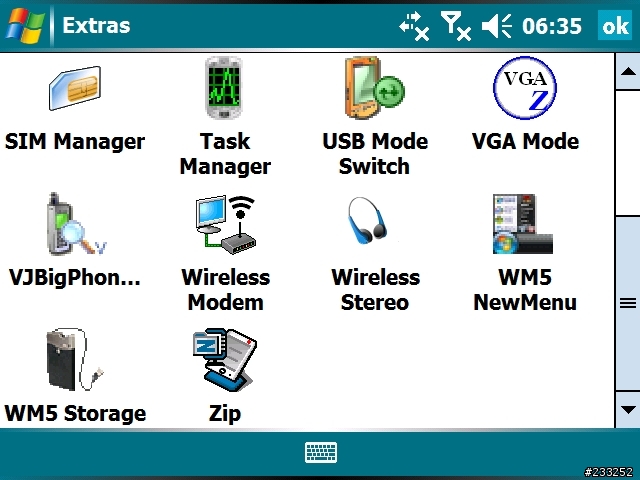This screenshot has height=480, width=640.
Task: Open the USB Mode Switch icon
Action: click(374, 88)
